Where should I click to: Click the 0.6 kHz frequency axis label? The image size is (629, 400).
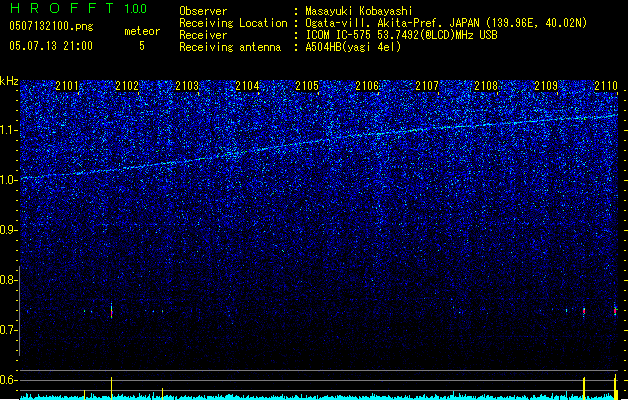pos(9,380)
